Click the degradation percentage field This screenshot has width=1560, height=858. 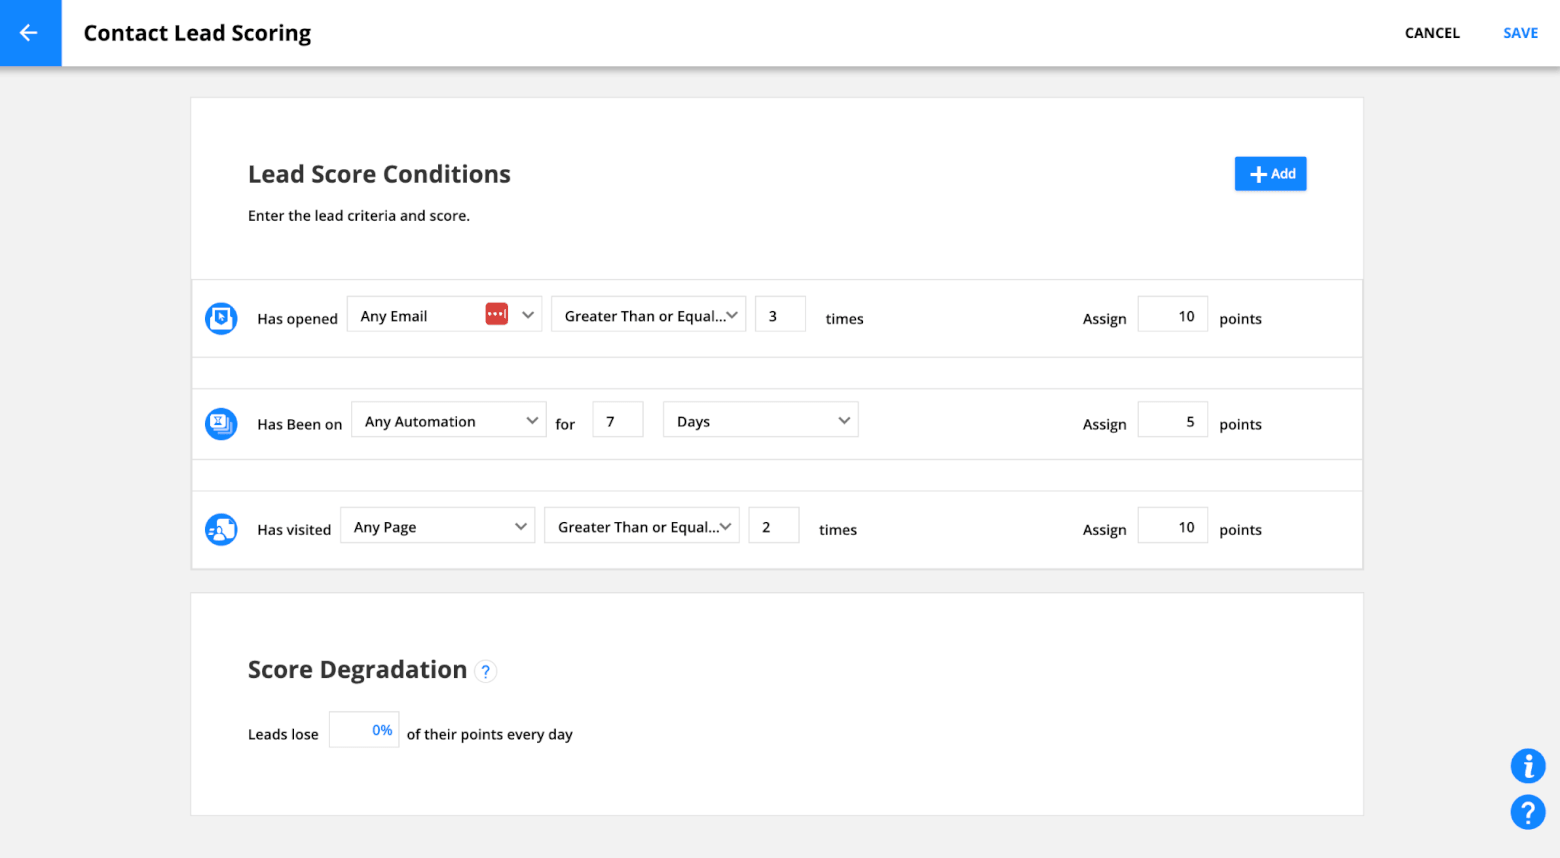click(364, 730)
